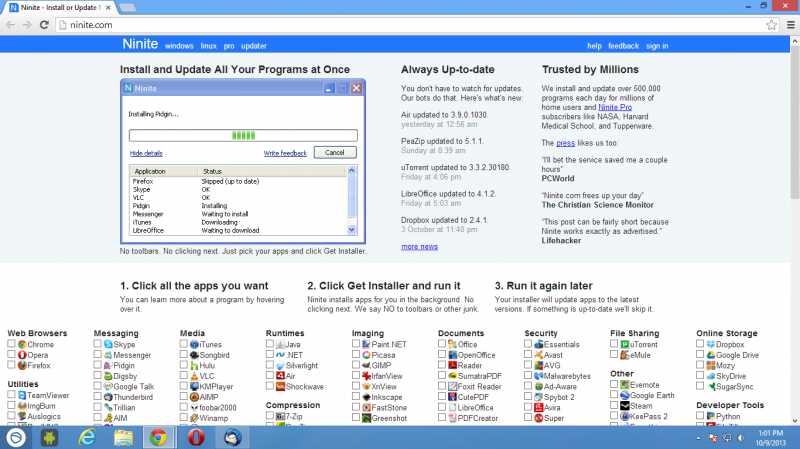Click the Thunderbird icon

pos(108,397)
